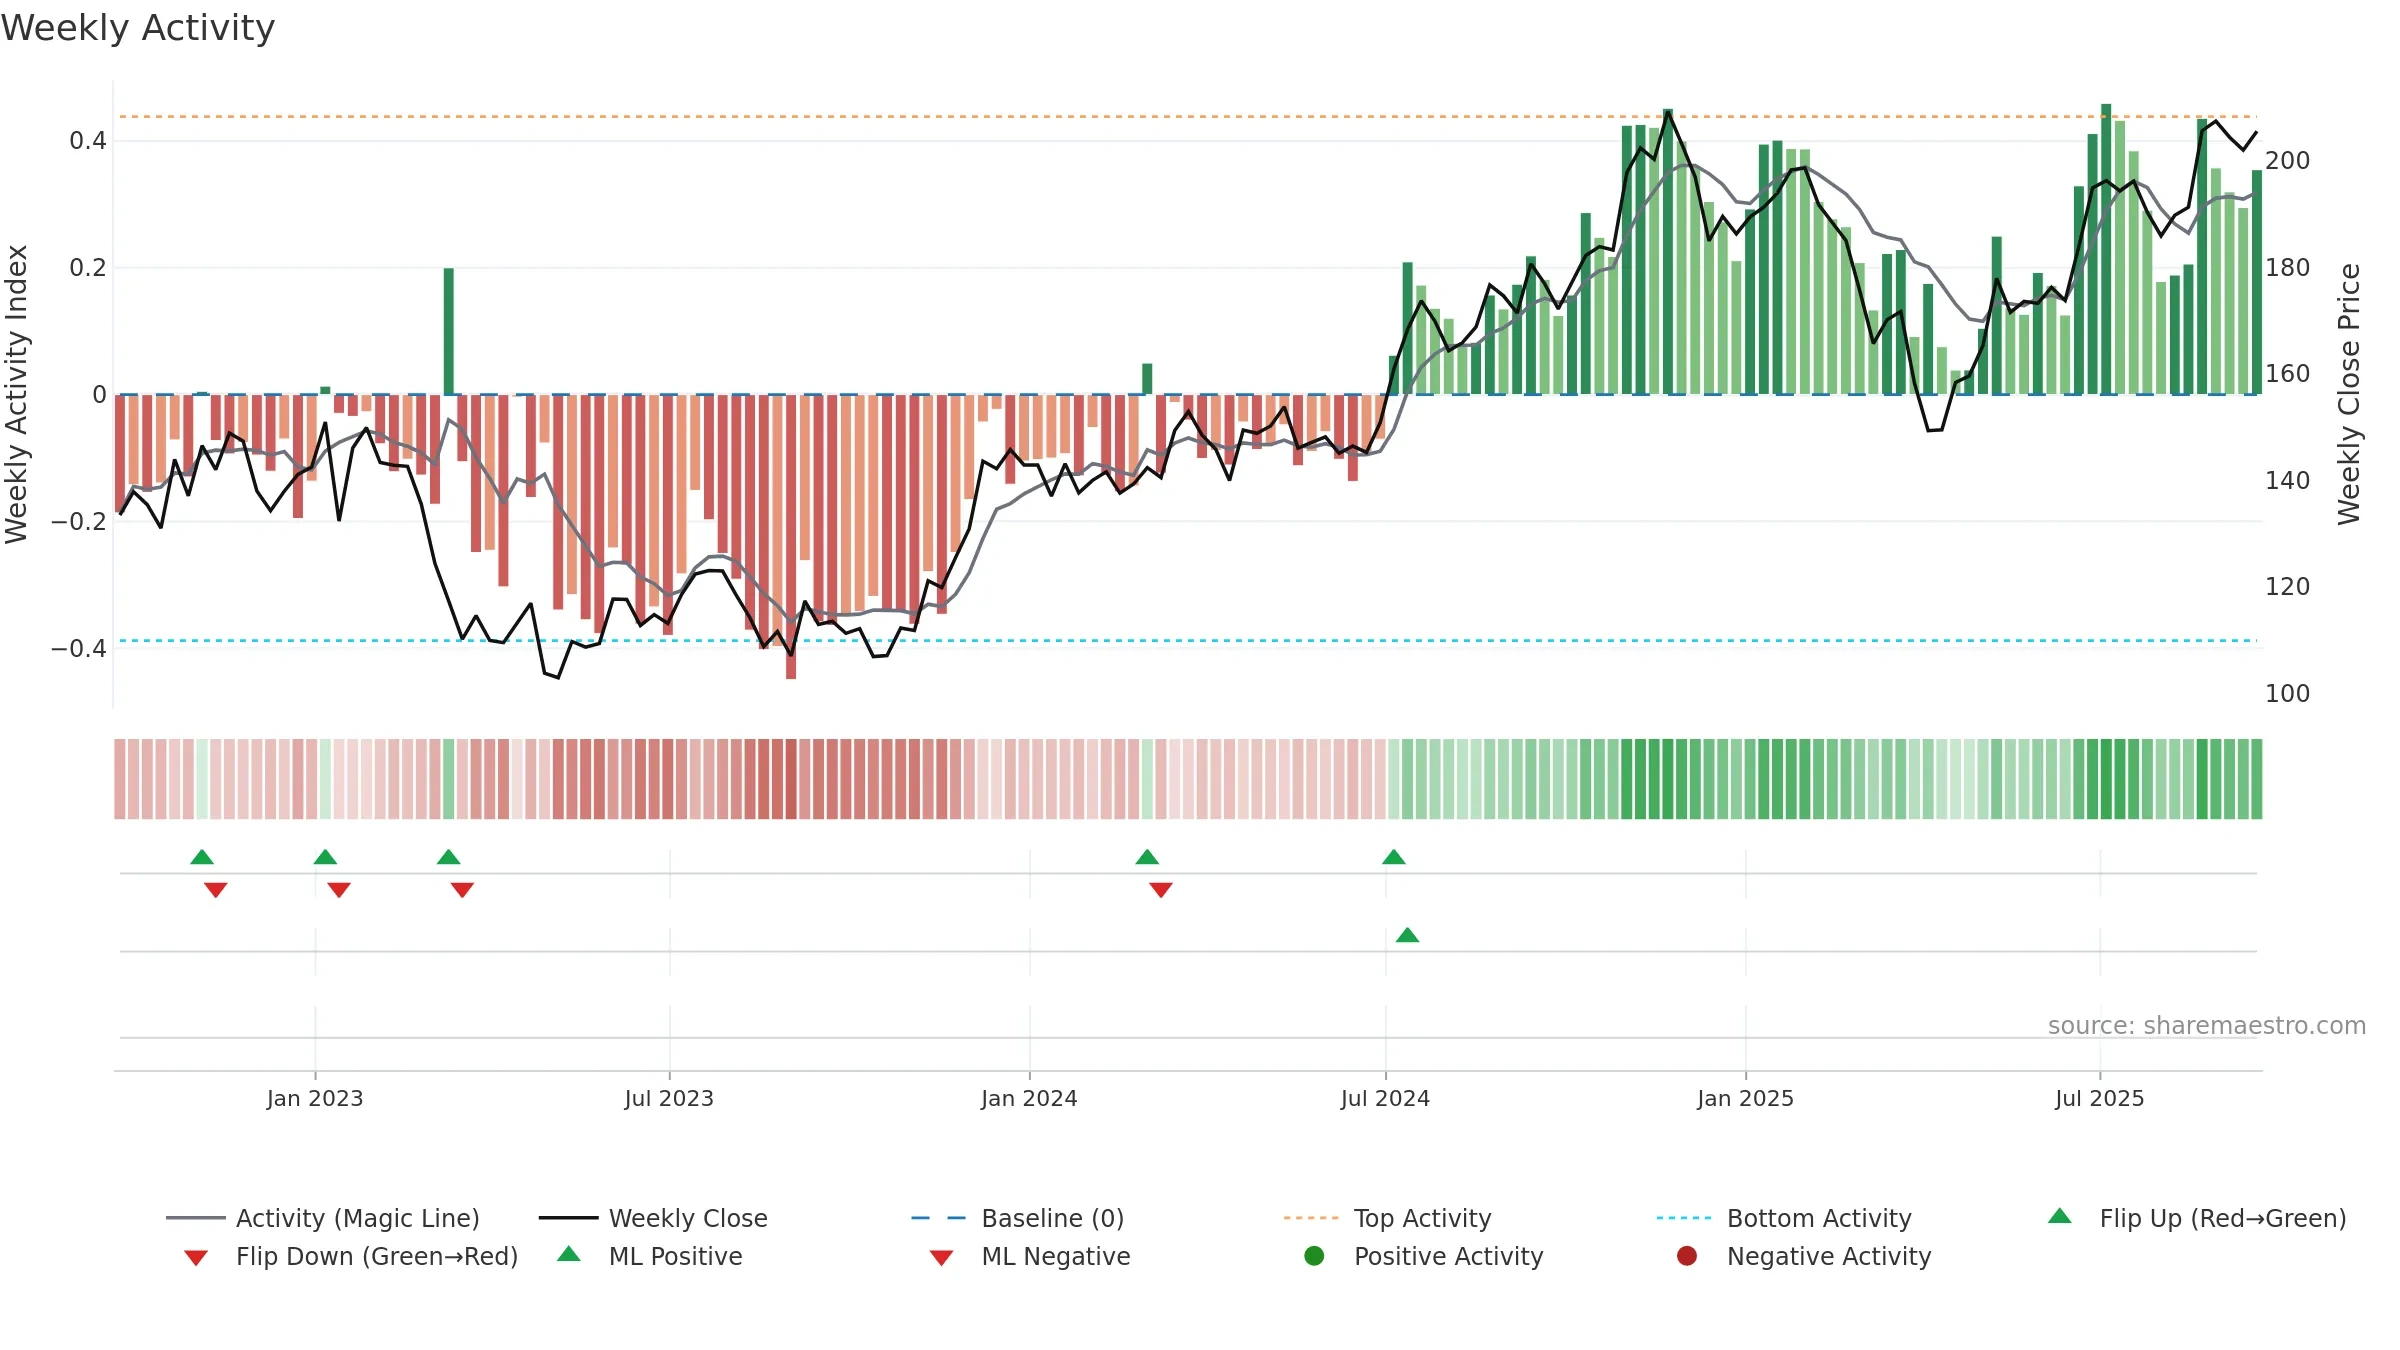Click the green flip-up triangle near March 2024
Screen dimensions: 2400x1350
(1147, 857)
